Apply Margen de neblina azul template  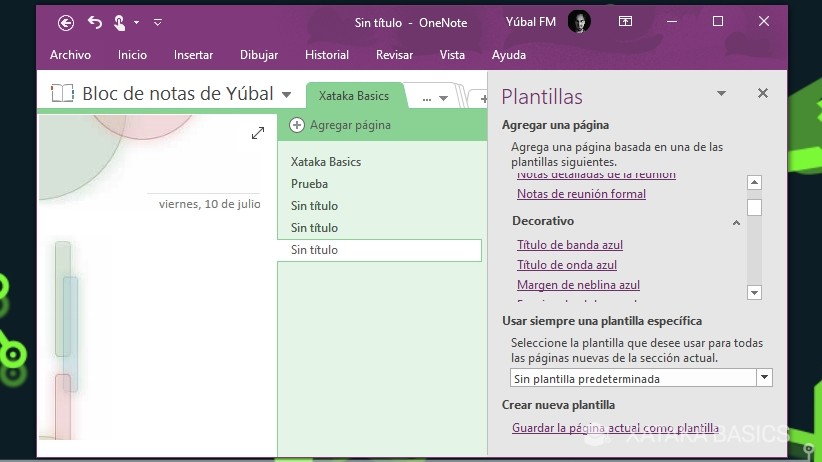pos(578,285)
